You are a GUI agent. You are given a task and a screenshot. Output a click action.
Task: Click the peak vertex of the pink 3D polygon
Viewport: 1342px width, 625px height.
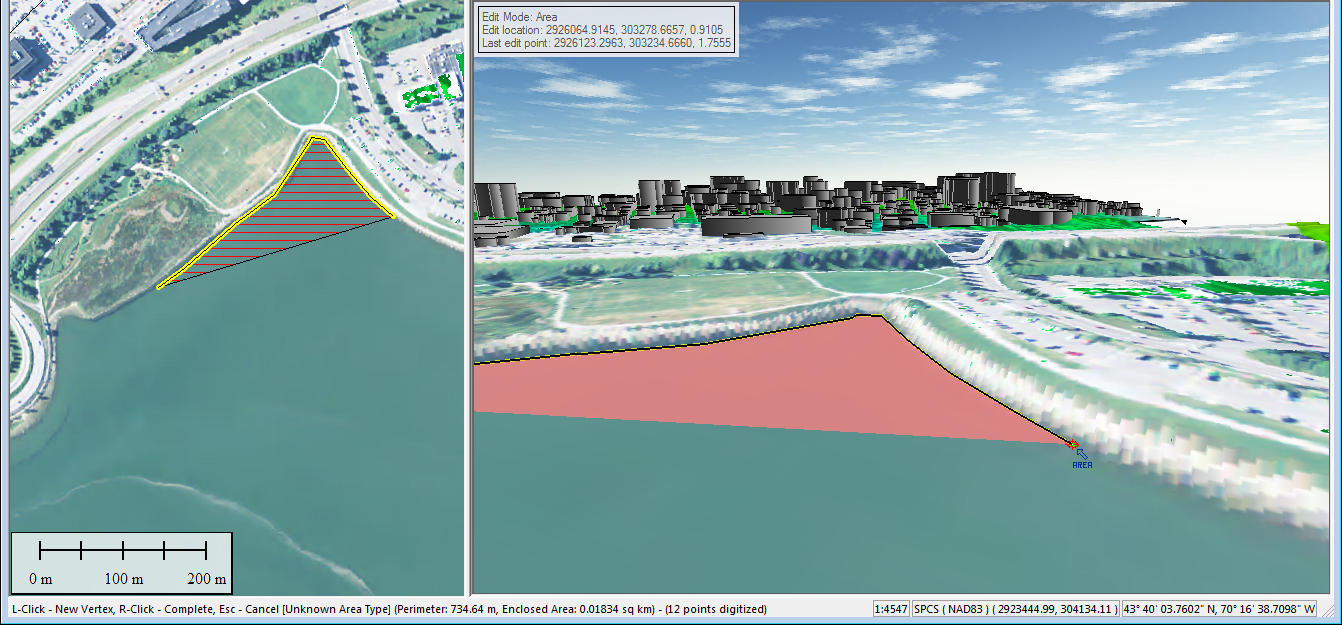pos(879,316)
